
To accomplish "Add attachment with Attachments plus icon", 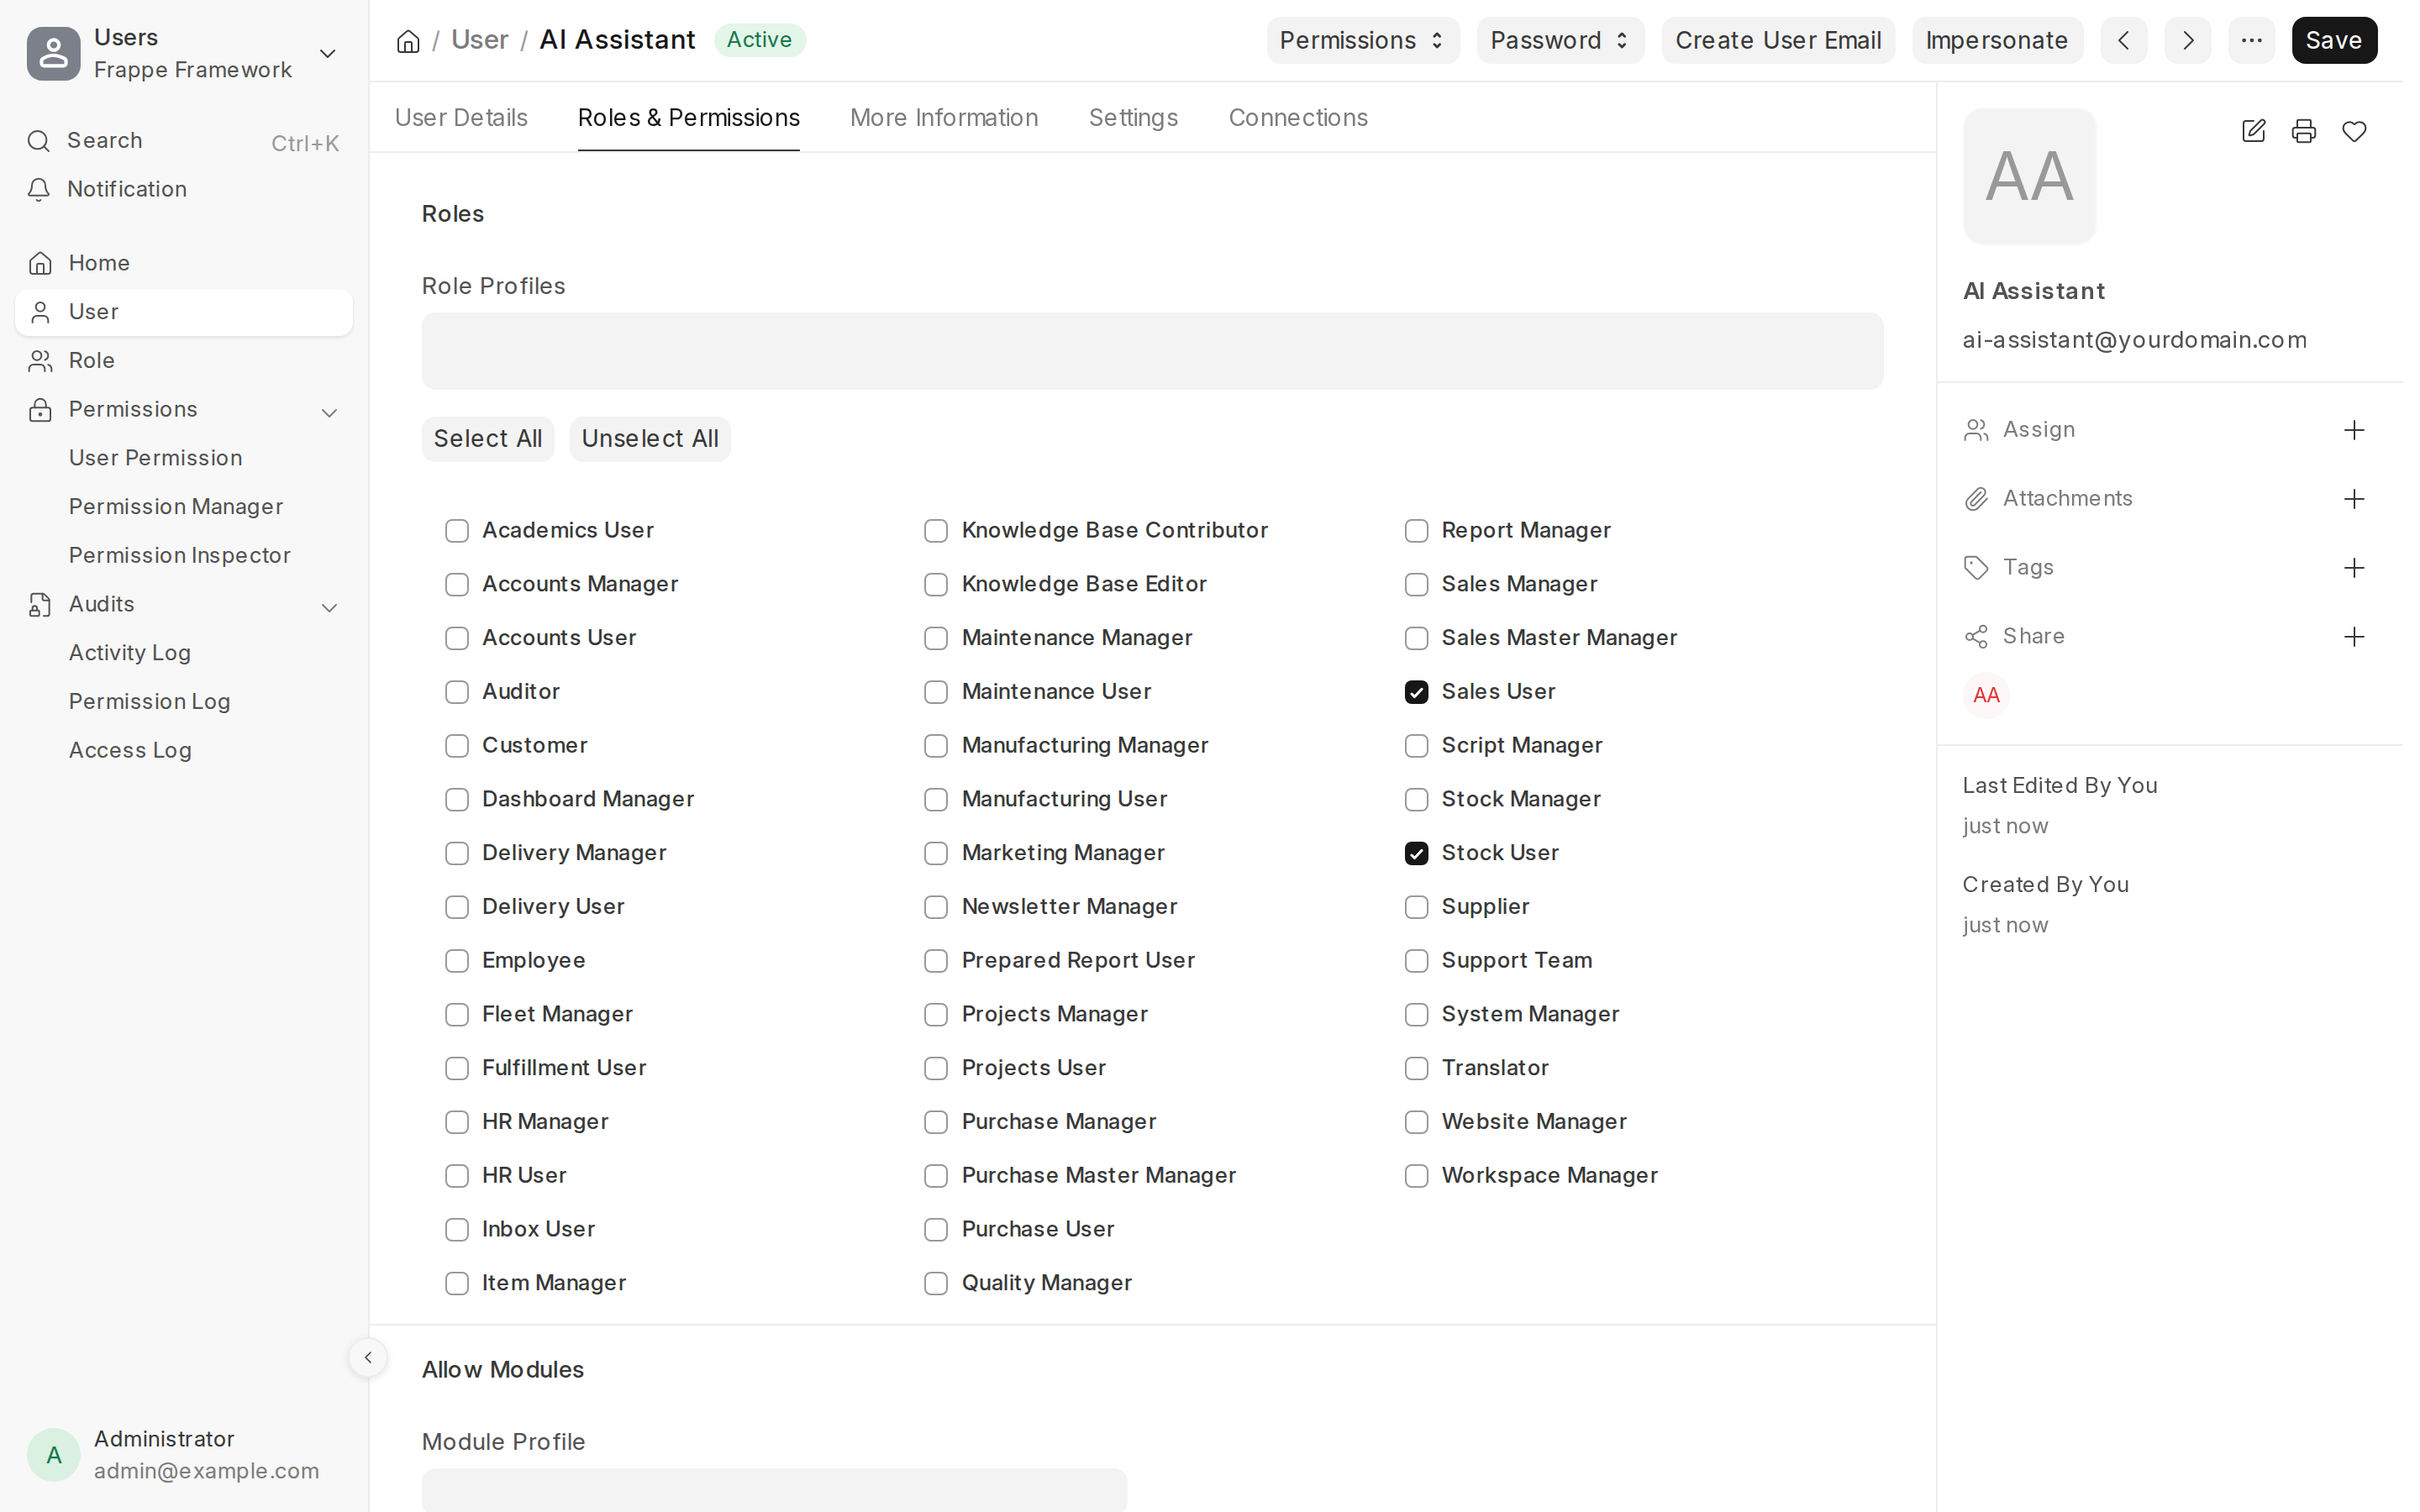I will point(2354,499).
